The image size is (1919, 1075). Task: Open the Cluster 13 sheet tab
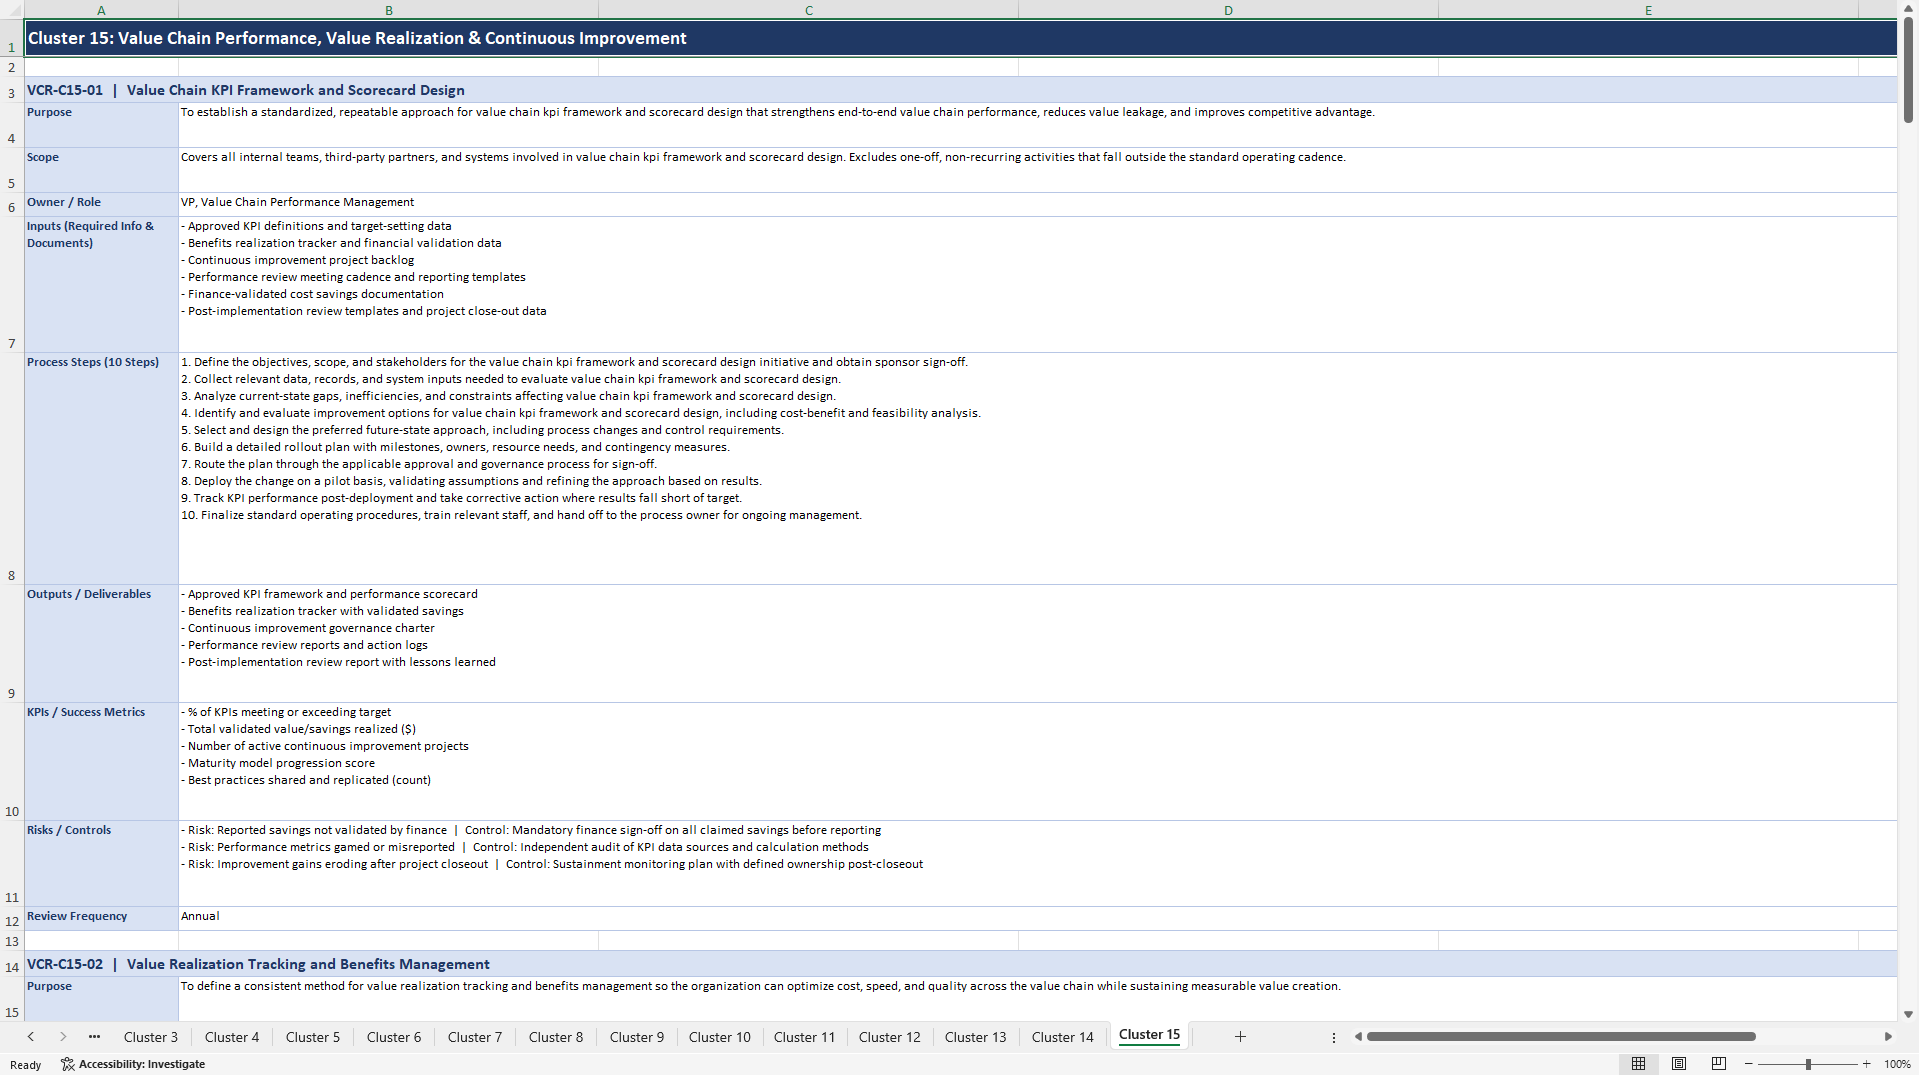[976, 1037]
